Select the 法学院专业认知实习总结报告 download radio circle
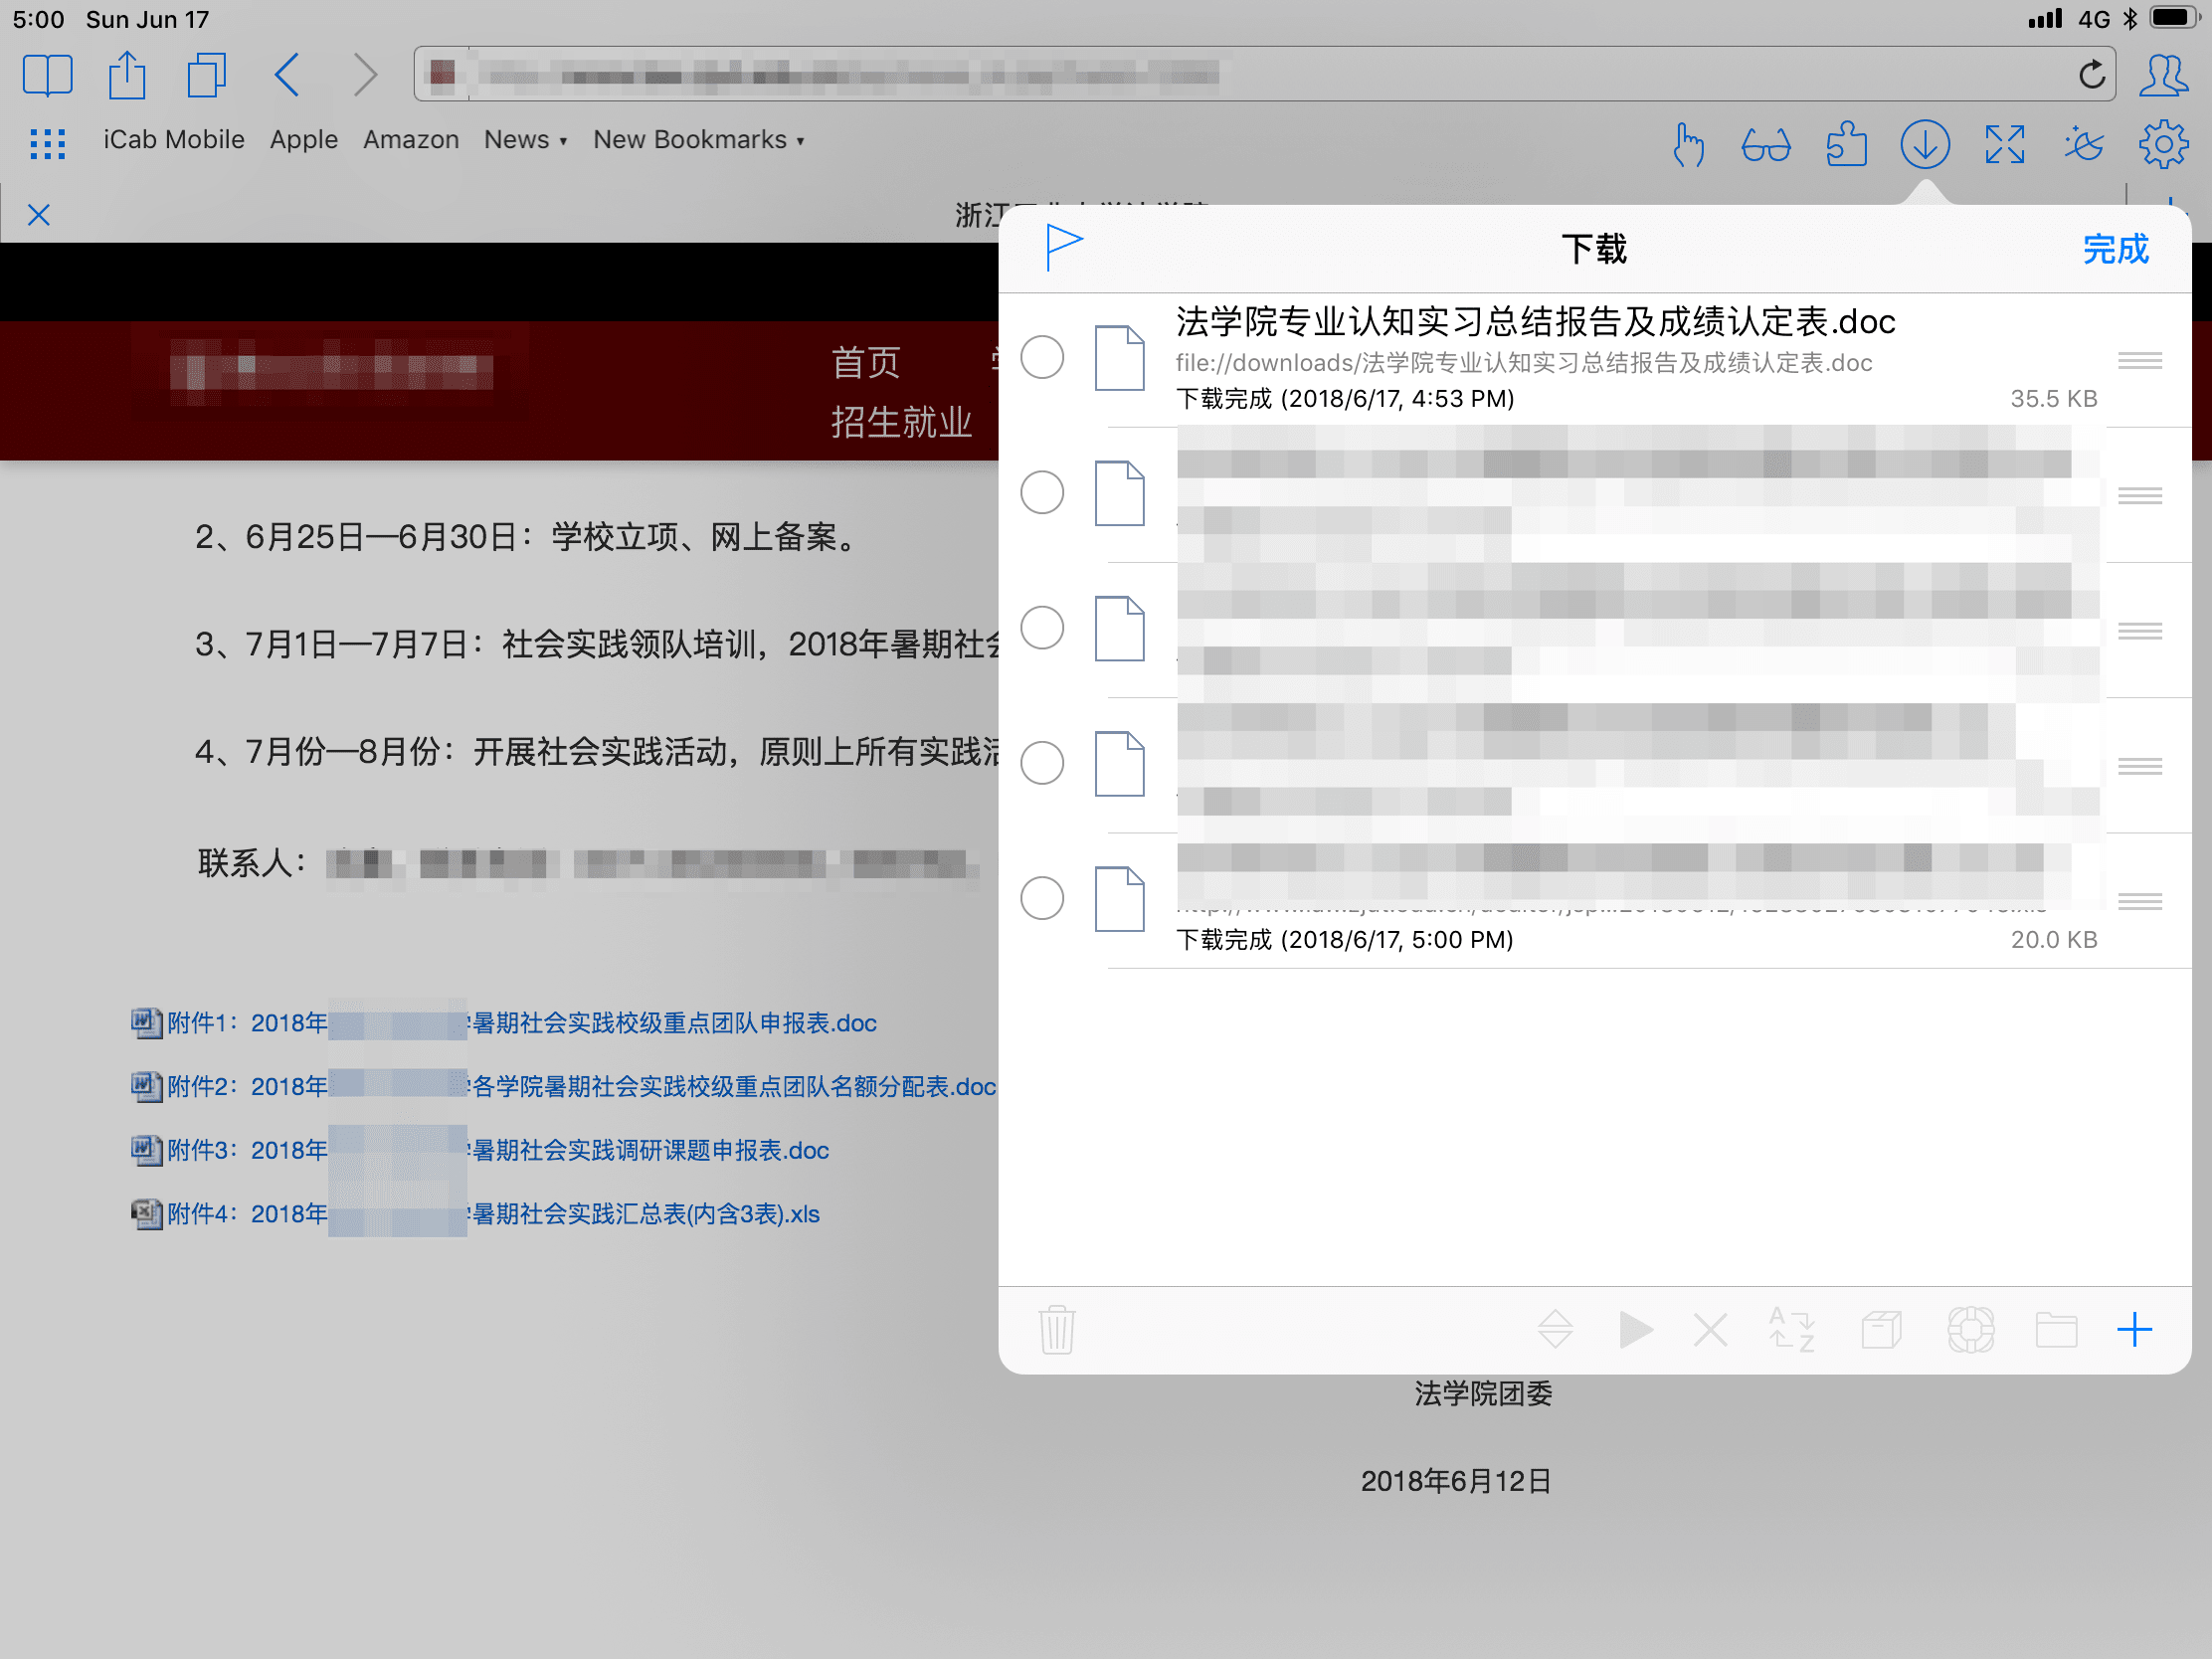Viewport: 2212px width, 1659px height. 1042,357
